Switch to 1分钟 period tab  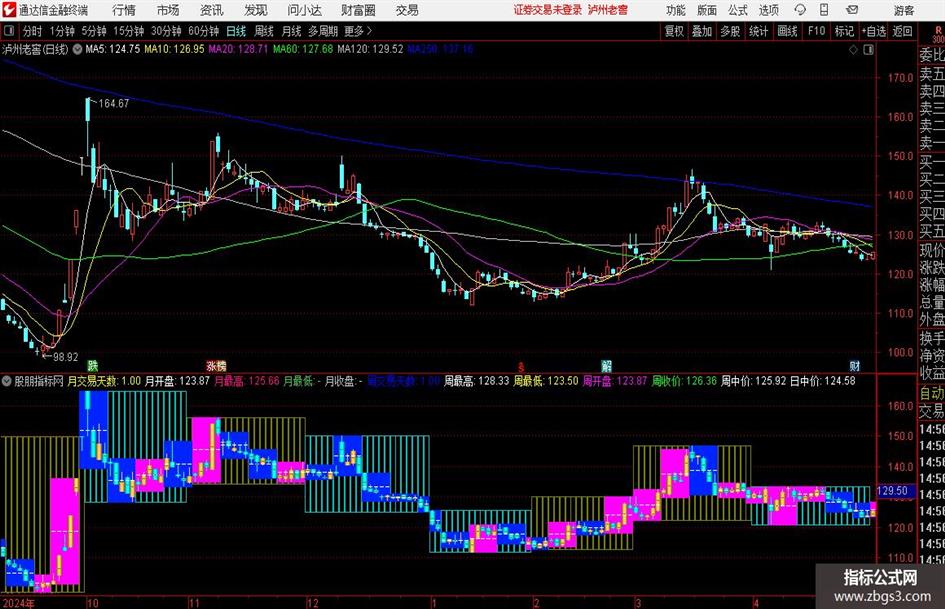tap(61, 31)
